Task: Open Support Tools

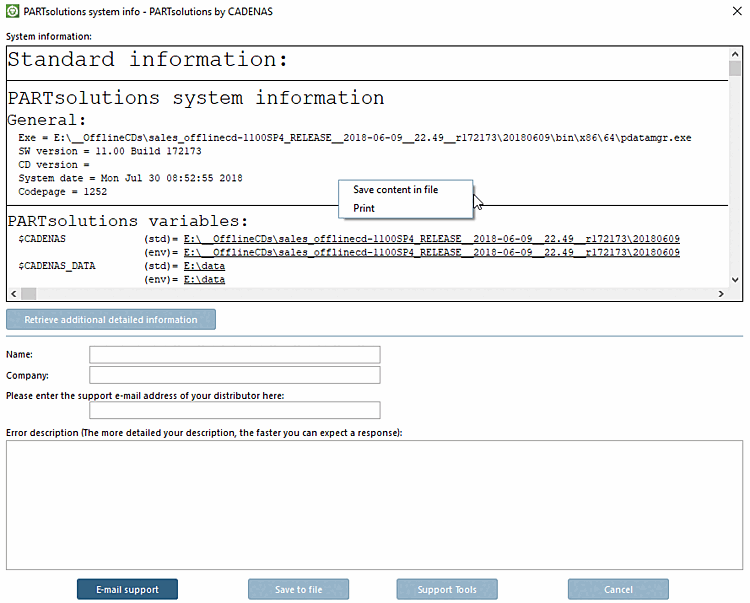Action: [x=447, y=589]
